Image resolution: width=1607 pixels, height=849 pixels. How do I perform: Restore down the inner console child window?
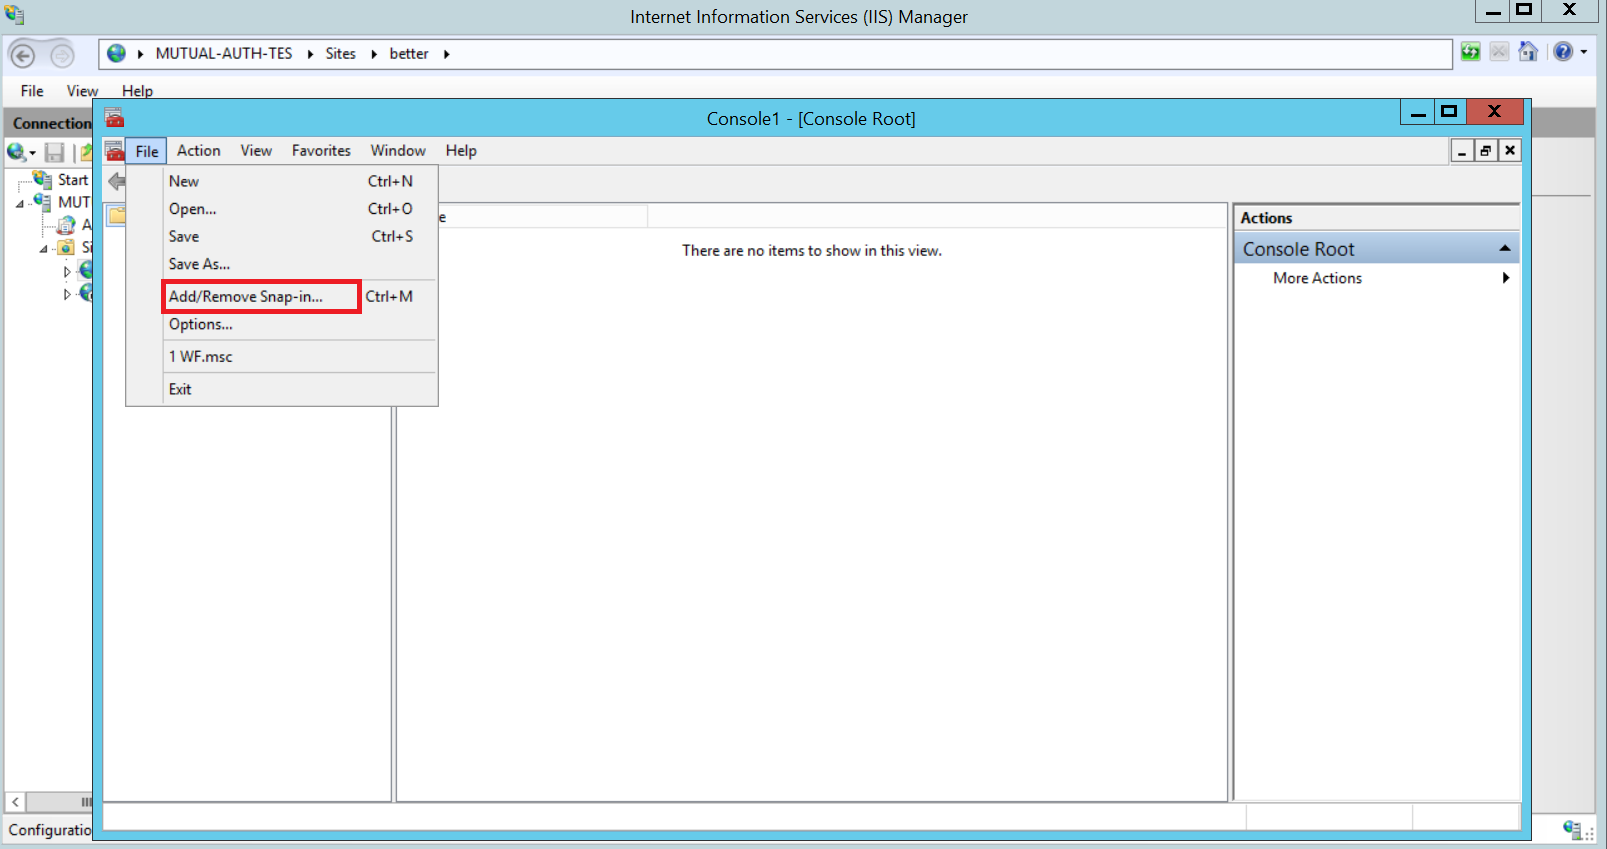point(1485,151)
